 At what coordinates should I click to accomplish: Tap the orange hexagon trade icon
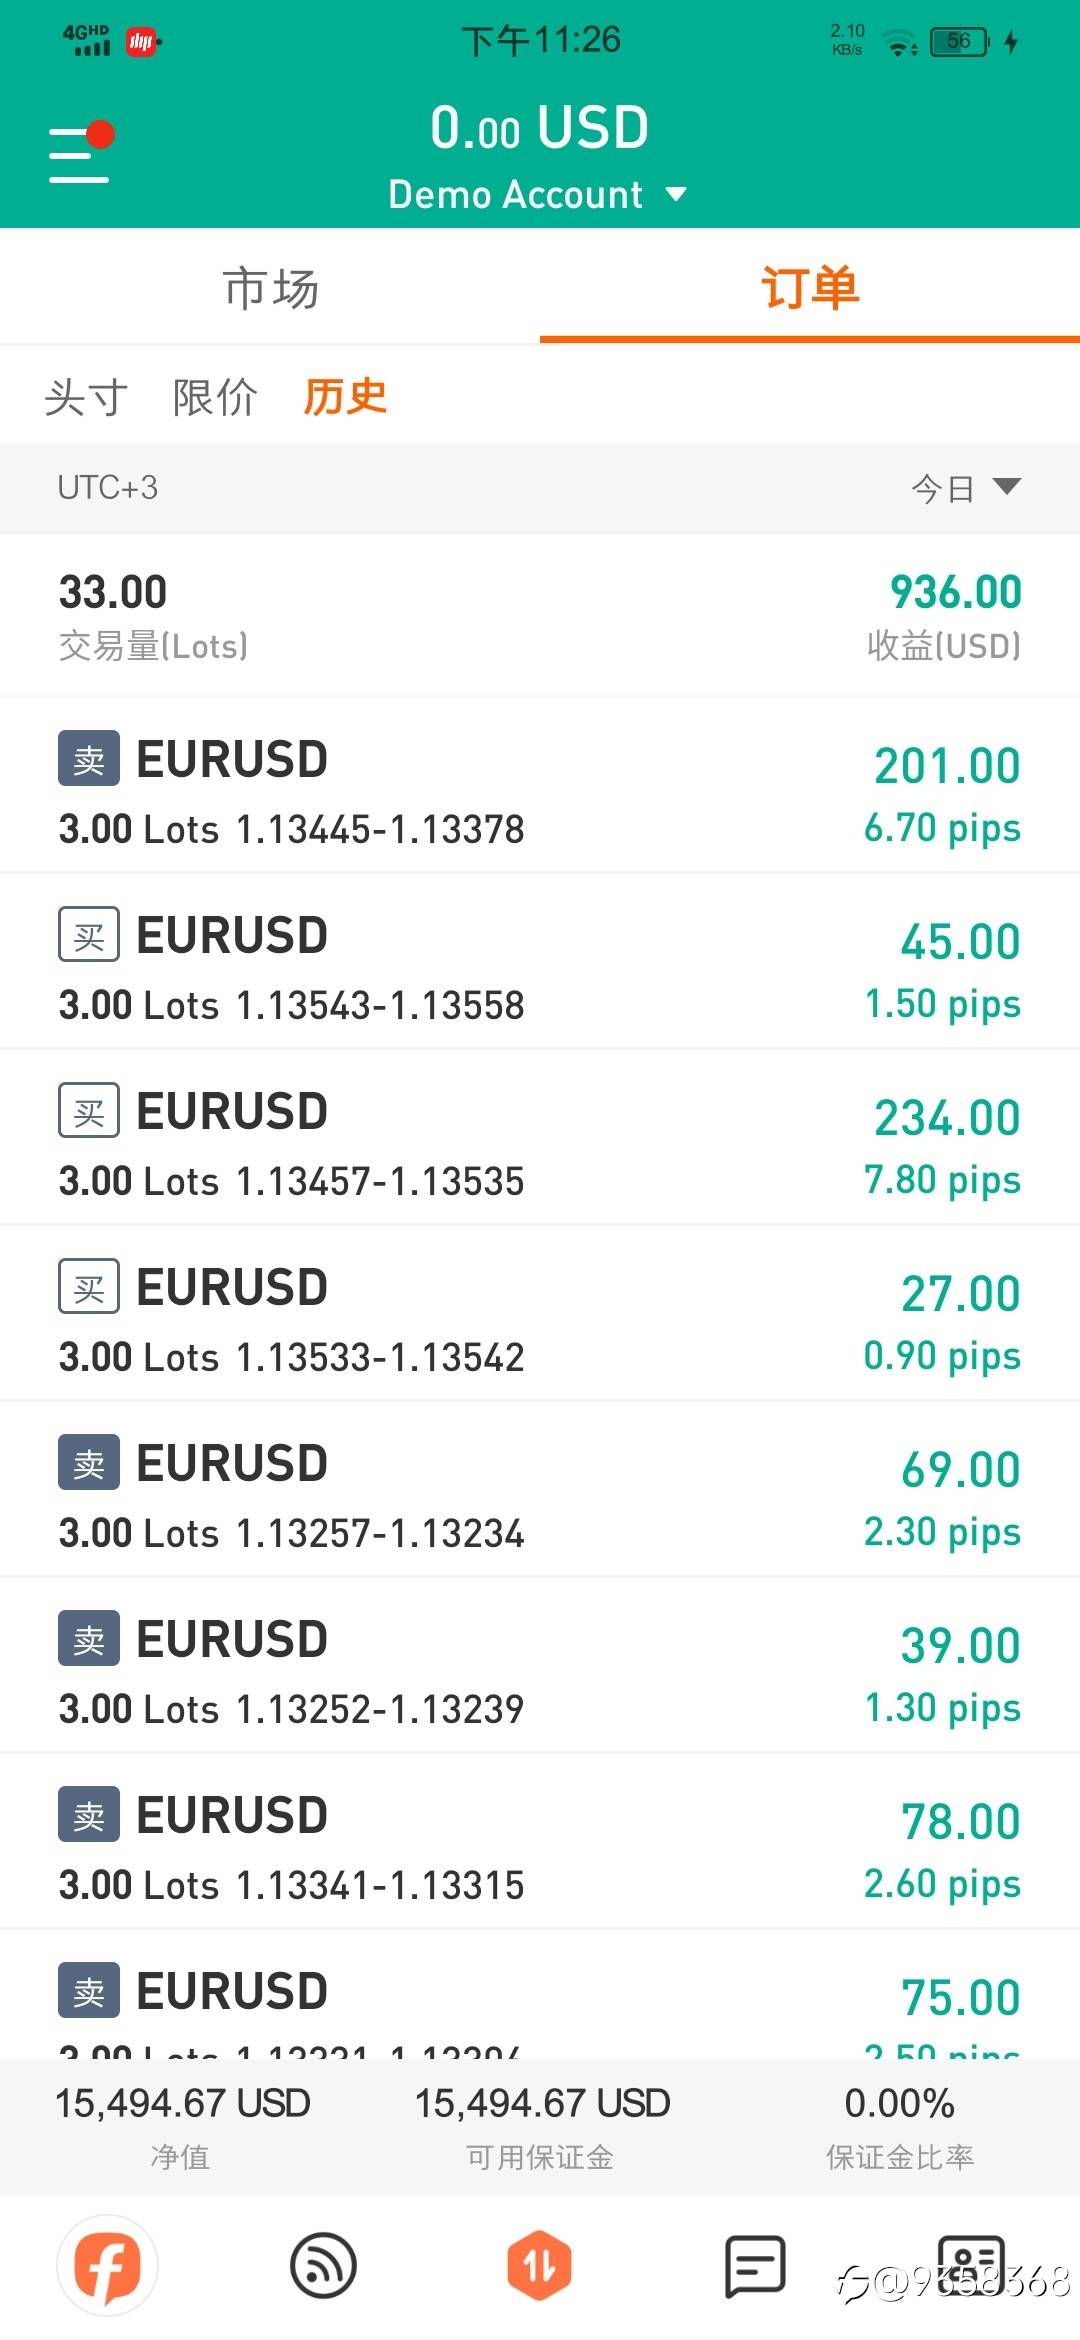click(x=539, y=2266)
